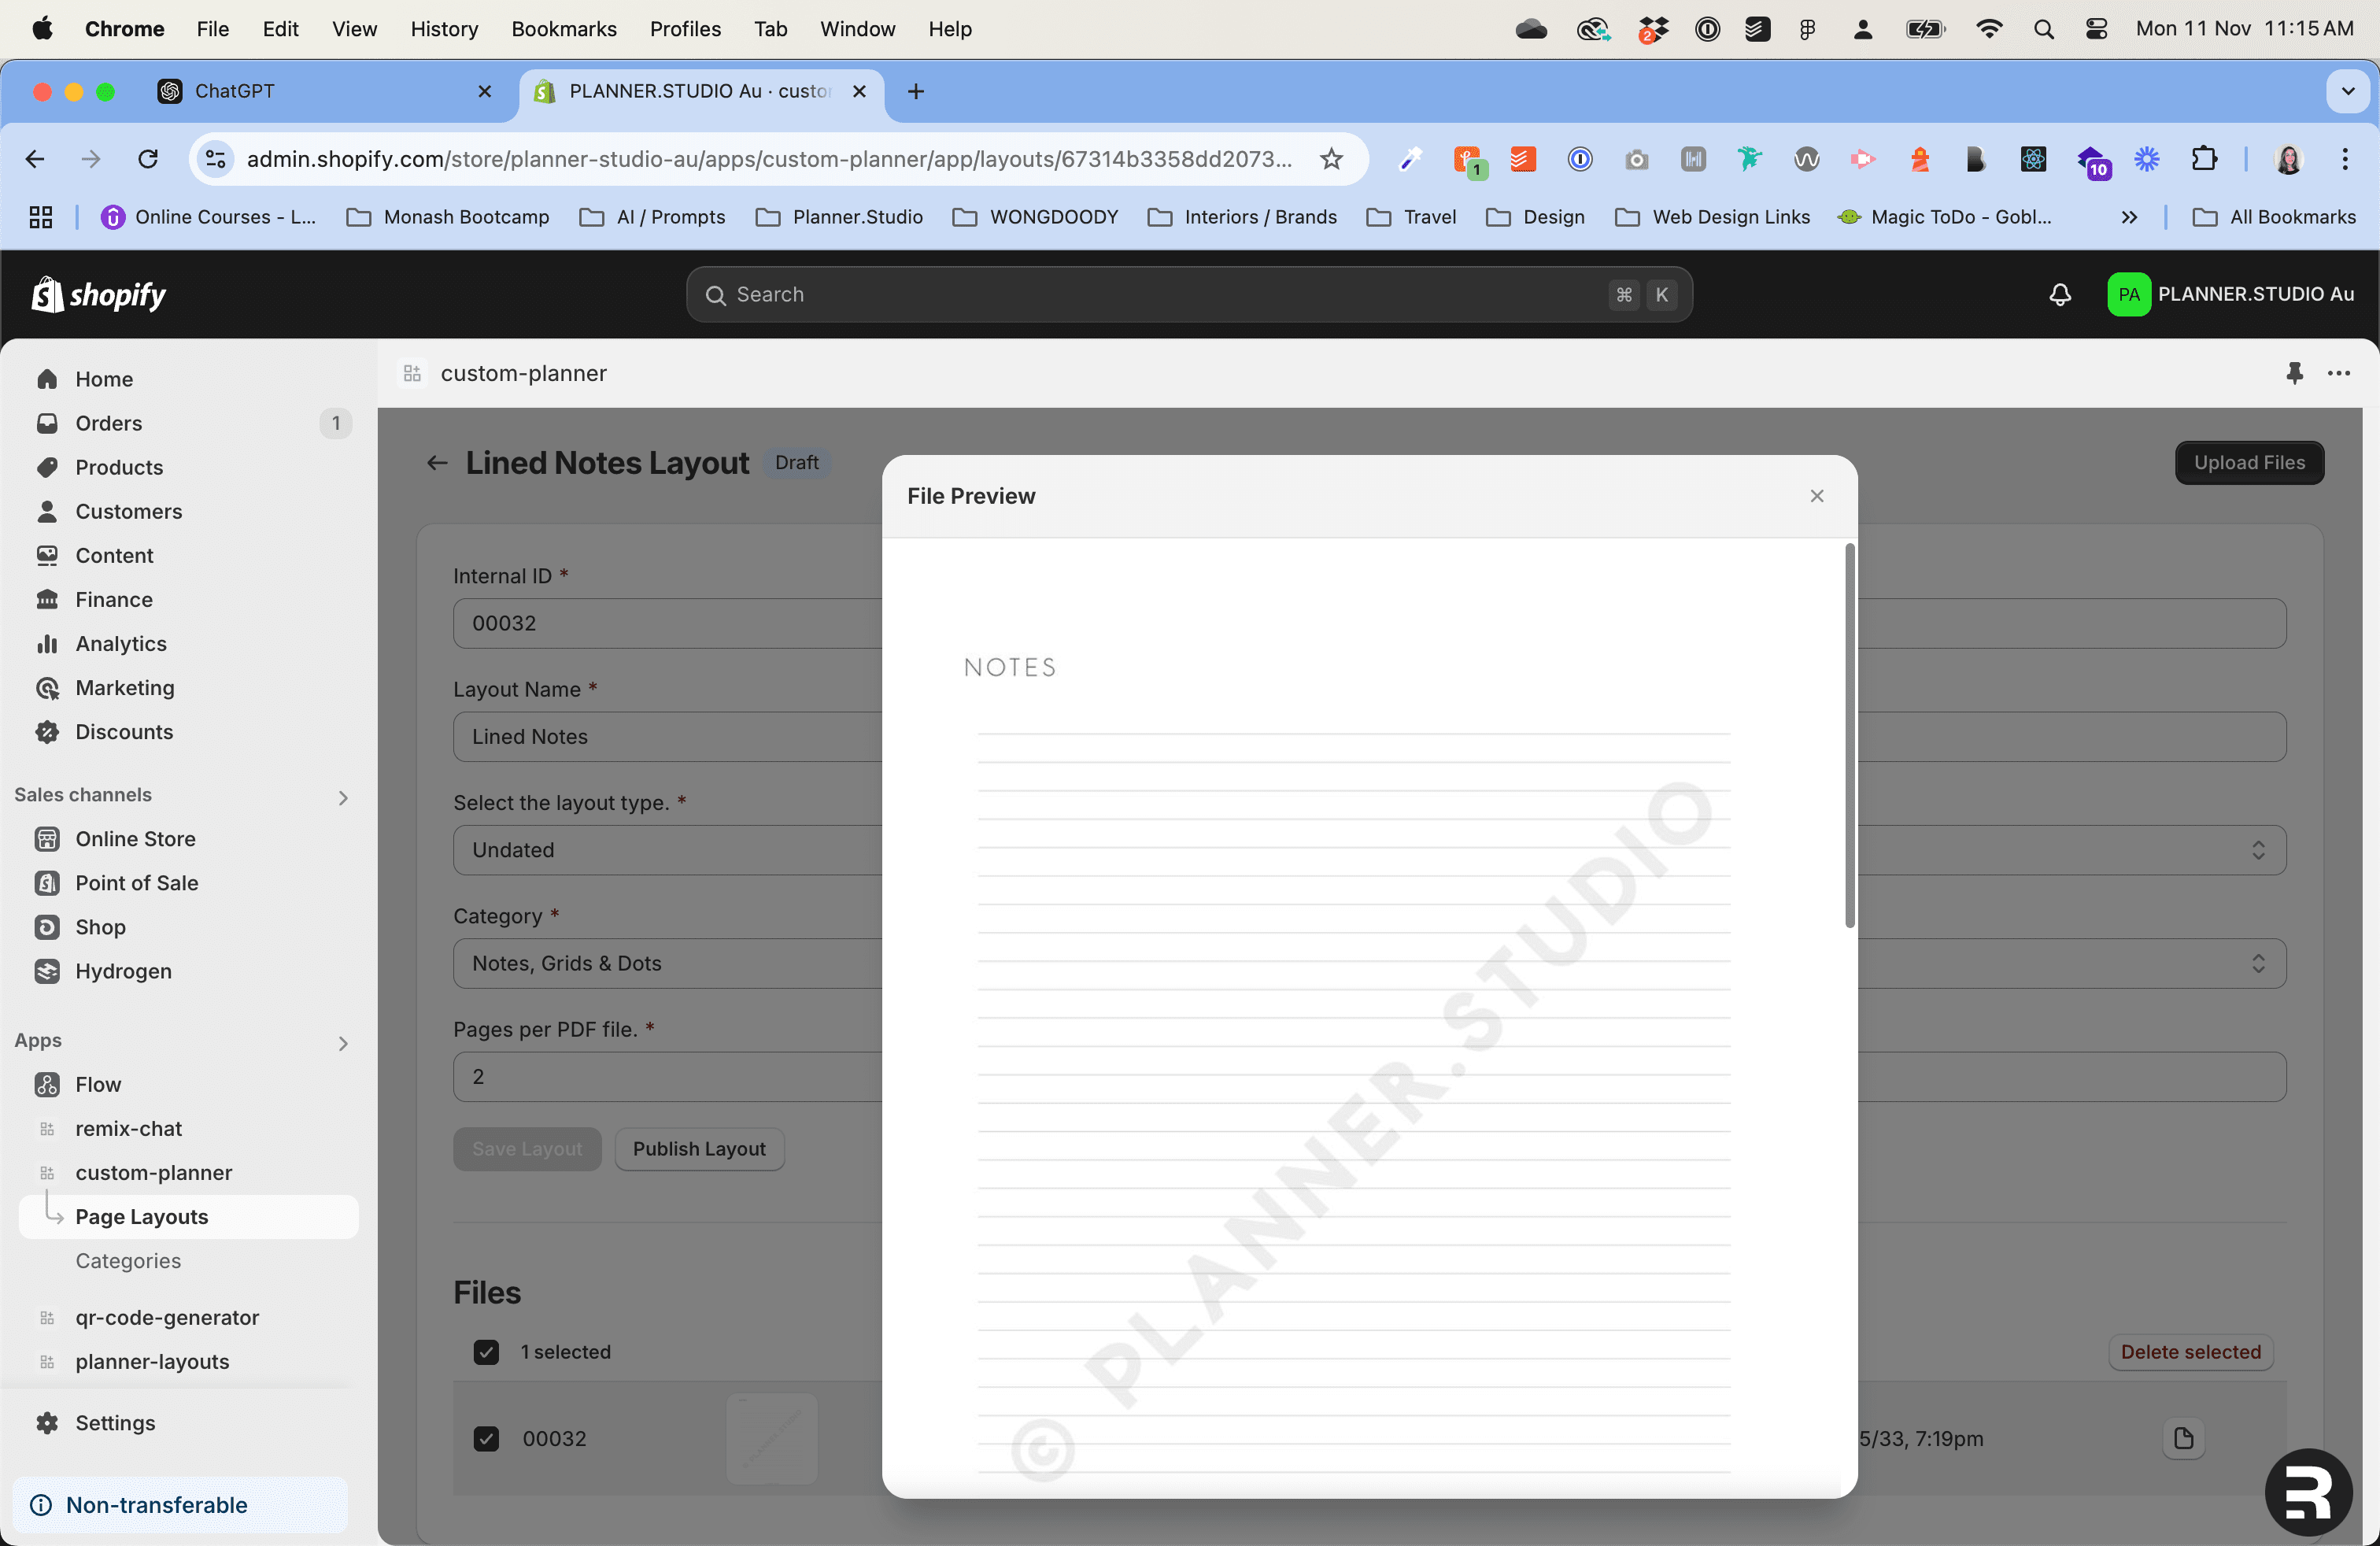Open the Analytics section
Viewport: 2380px width, 1546px height.
coord(121,643)
